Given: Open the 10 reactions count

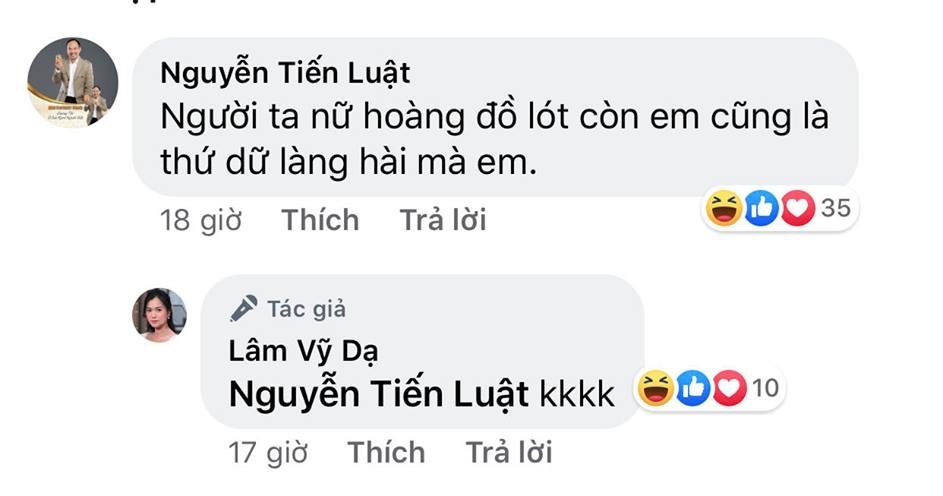Looking at the screenshot, I should coord(766,388).
